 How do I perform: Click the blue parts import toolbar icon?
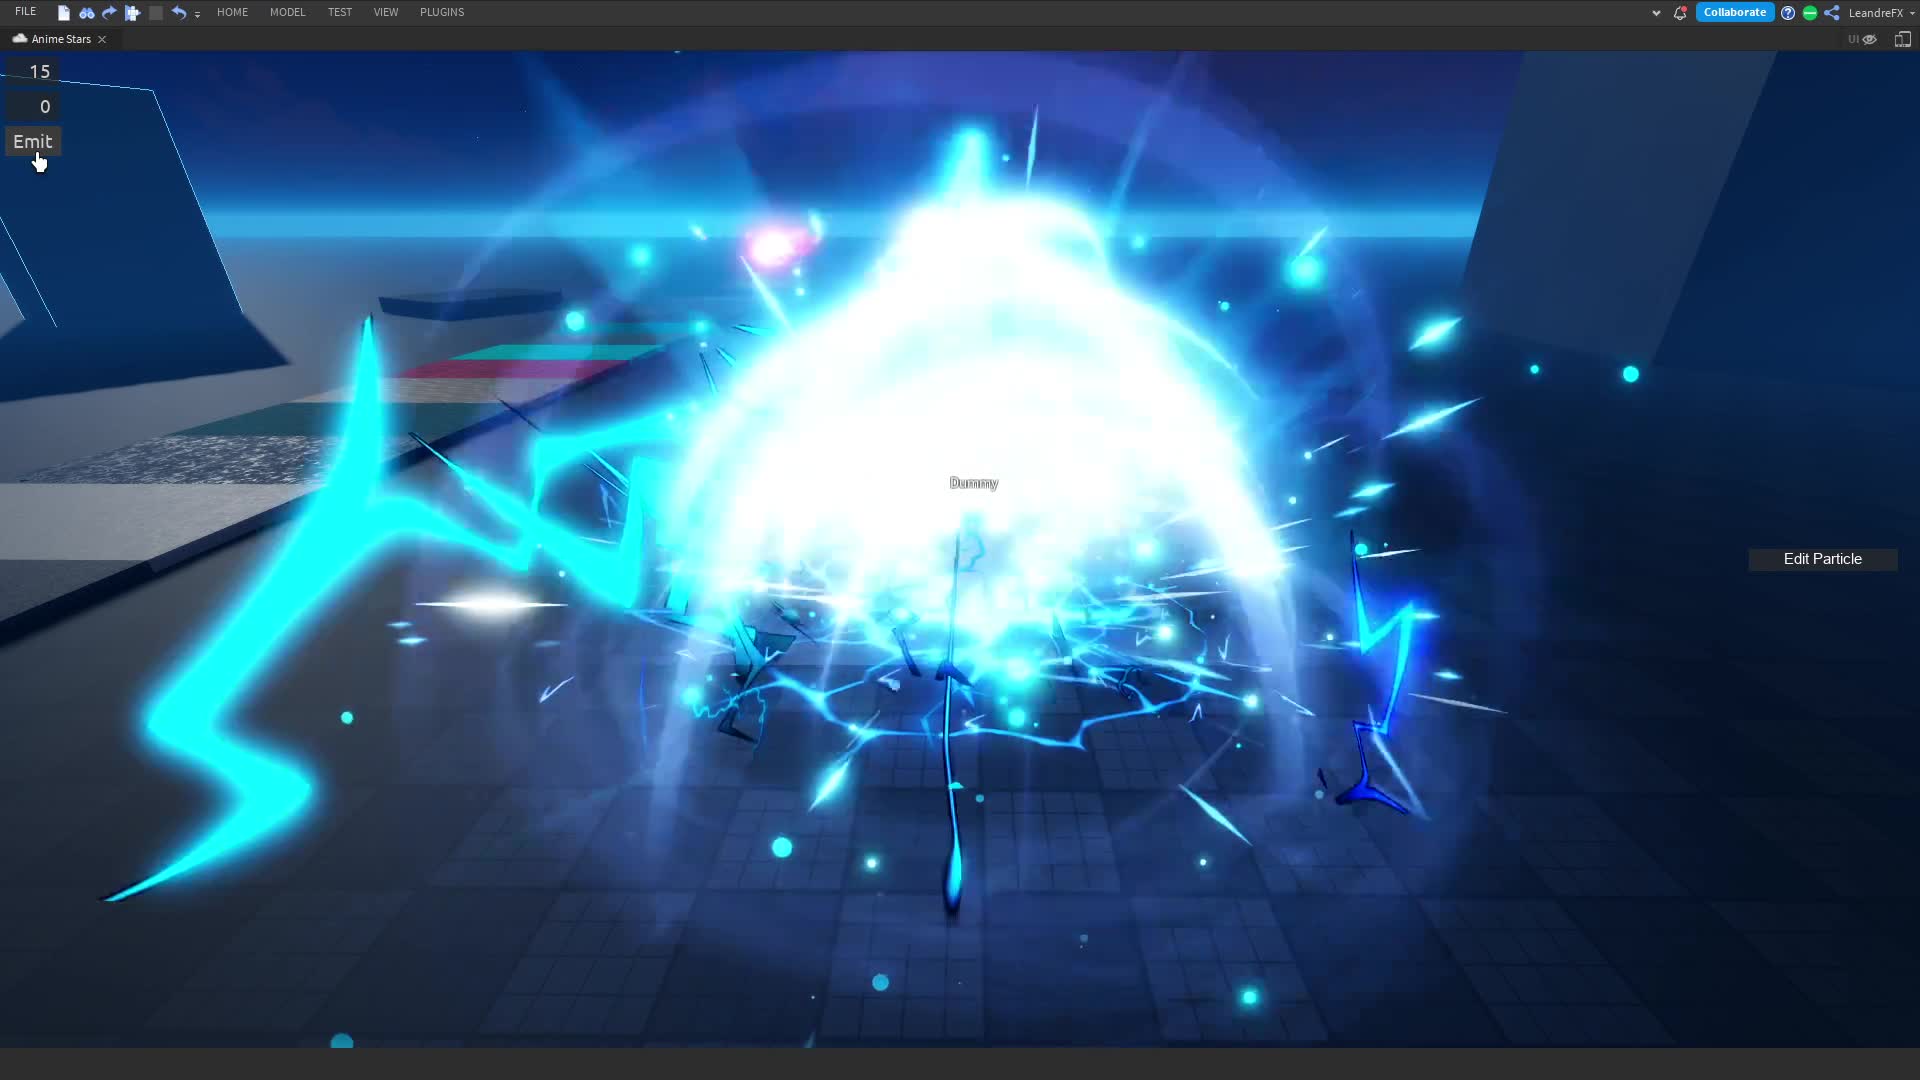[132, 13]
